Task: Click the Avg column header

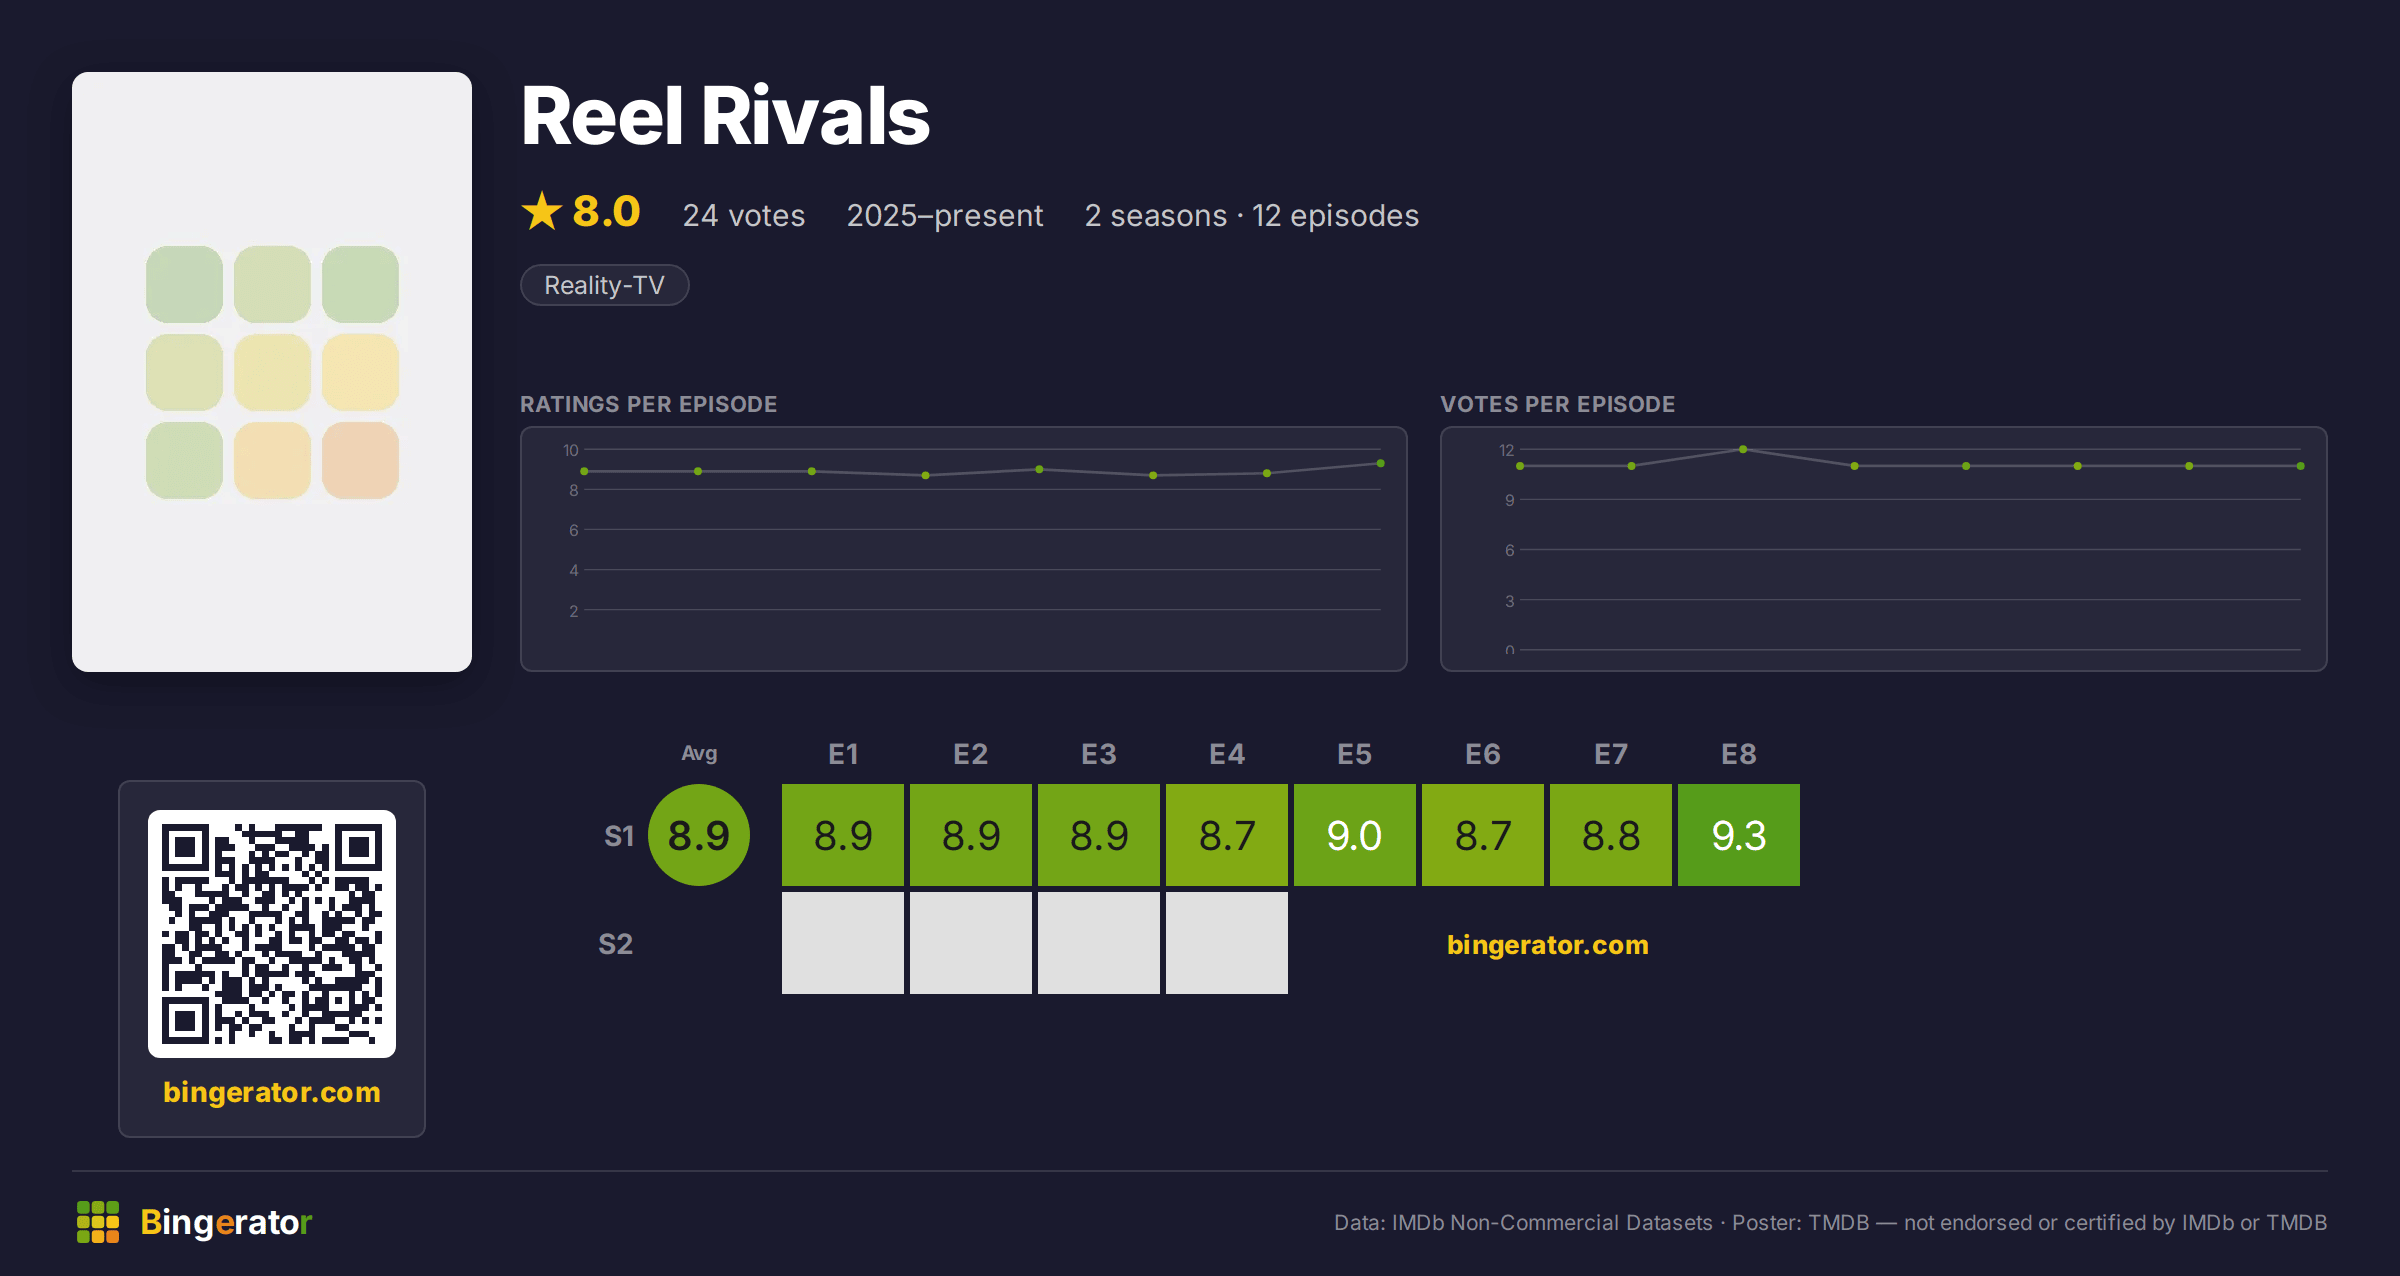Action: (699, 753)
